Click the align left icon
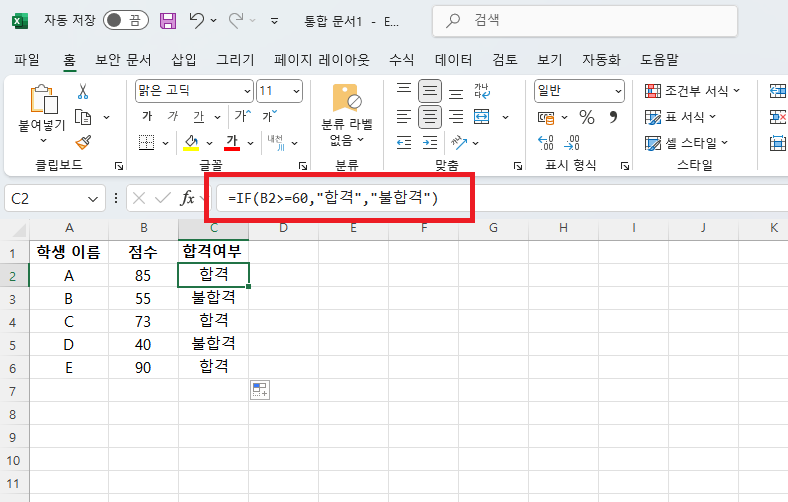788x502 pixels. coord(404,117)
